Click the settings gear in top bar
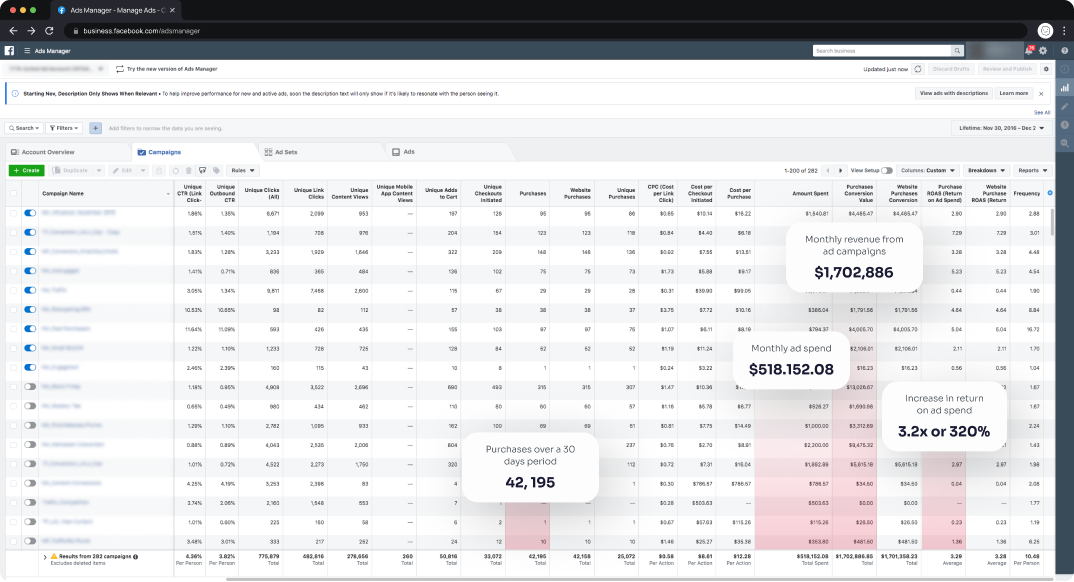 click(1043, 50)
